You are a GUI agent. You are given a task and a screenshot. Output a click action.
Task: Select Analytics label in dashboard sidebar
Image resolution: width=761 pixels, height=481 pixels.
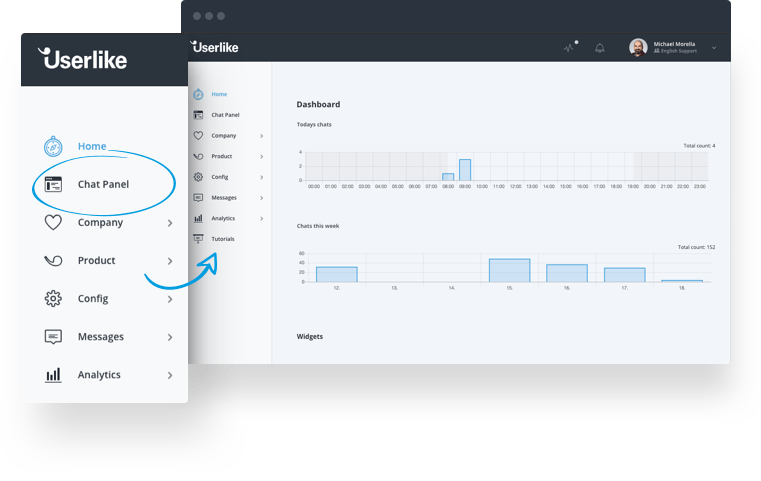[x=223, y=218]
